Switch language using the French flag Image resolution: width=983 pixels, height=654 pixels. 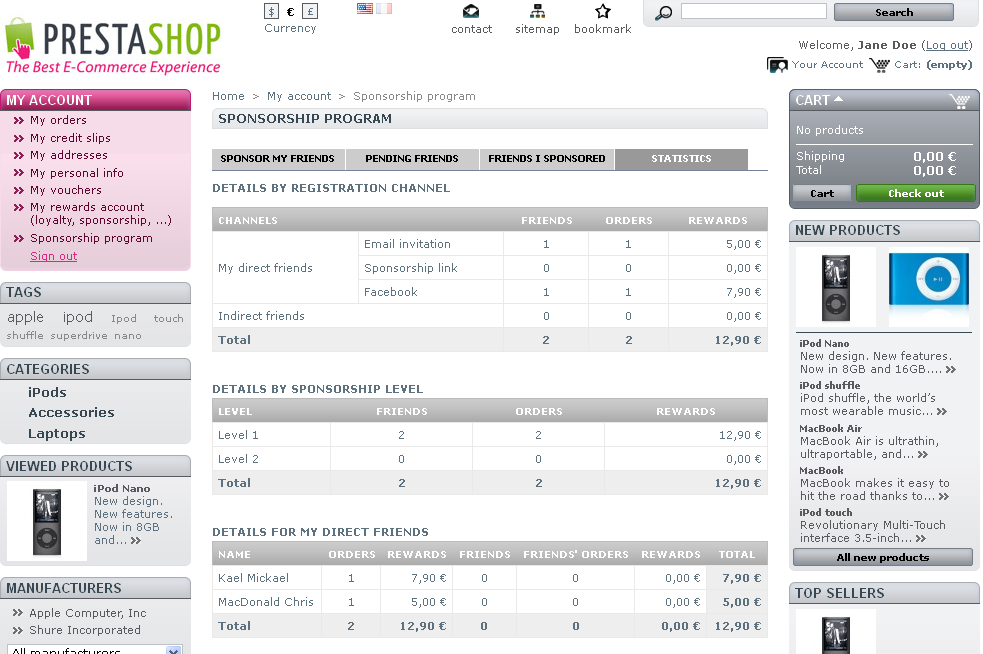384,8
